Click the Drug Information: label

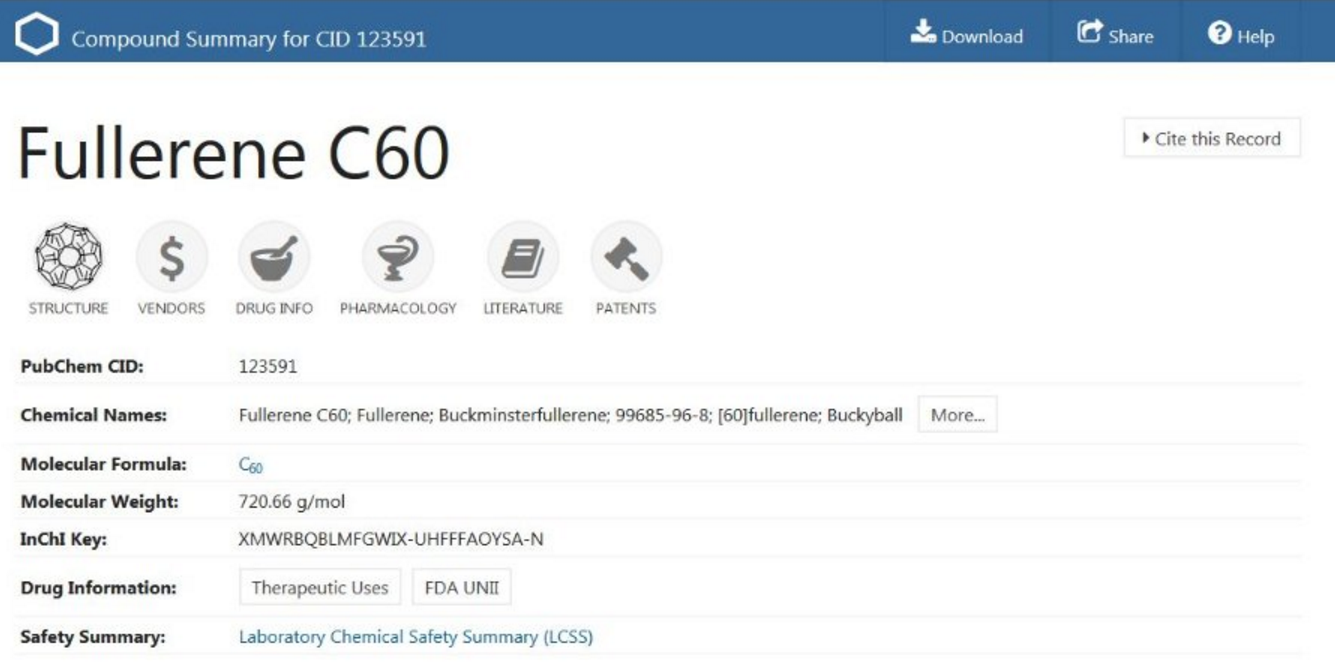(99, 588)
